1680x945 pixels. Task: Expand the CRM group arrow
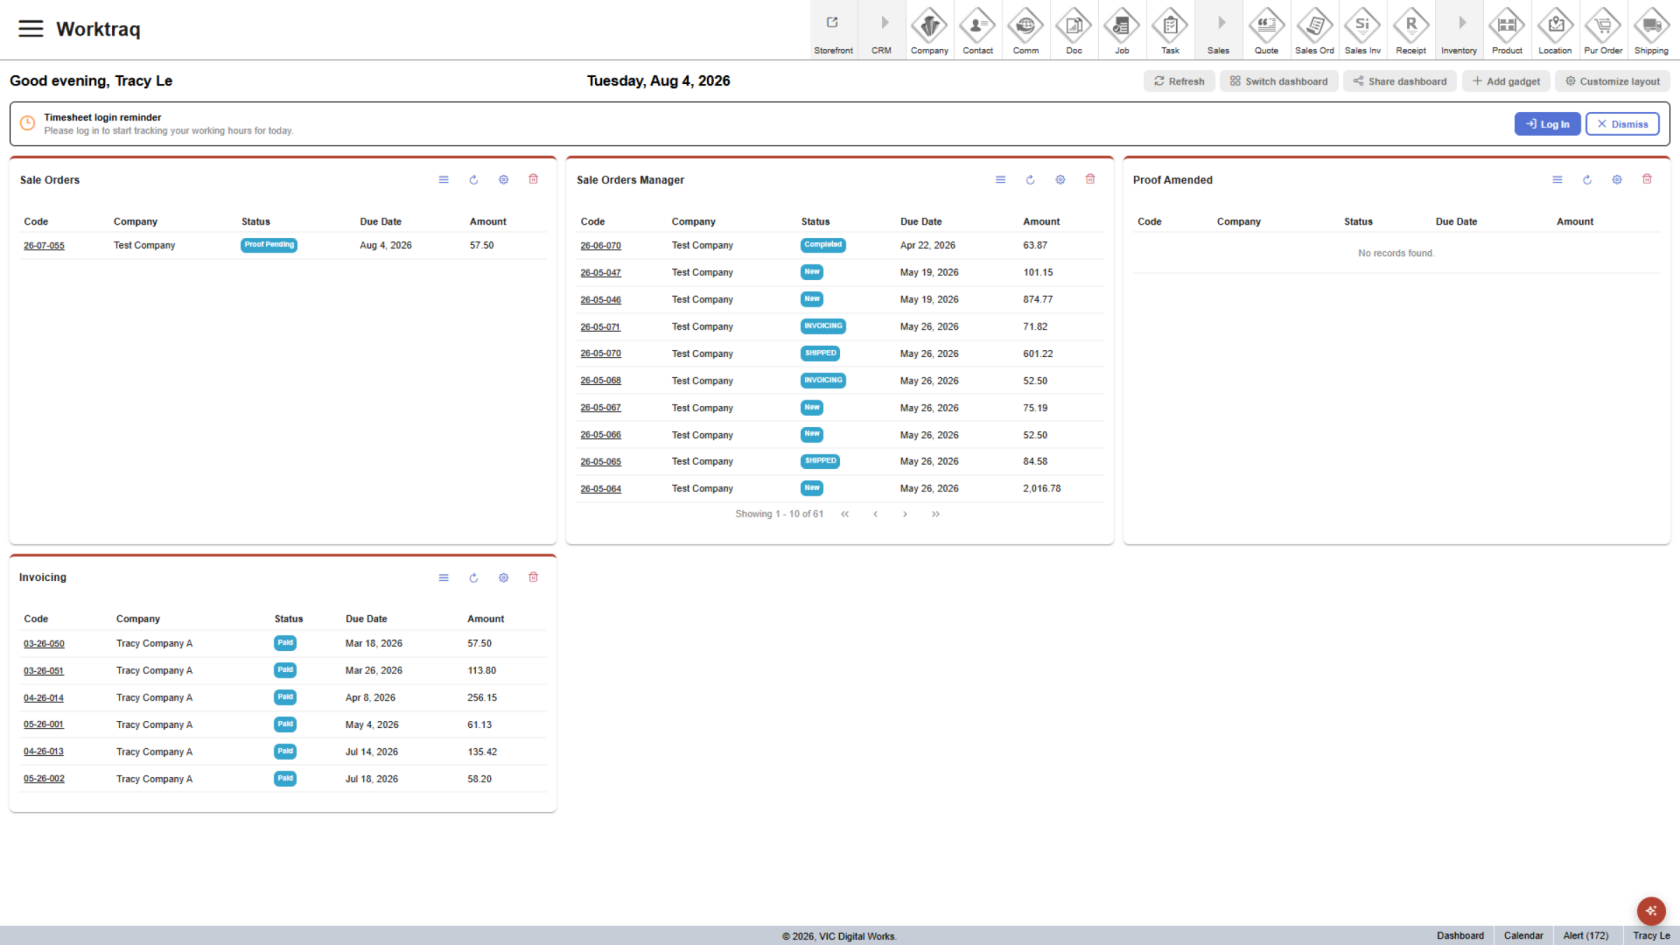coord(884,23)
